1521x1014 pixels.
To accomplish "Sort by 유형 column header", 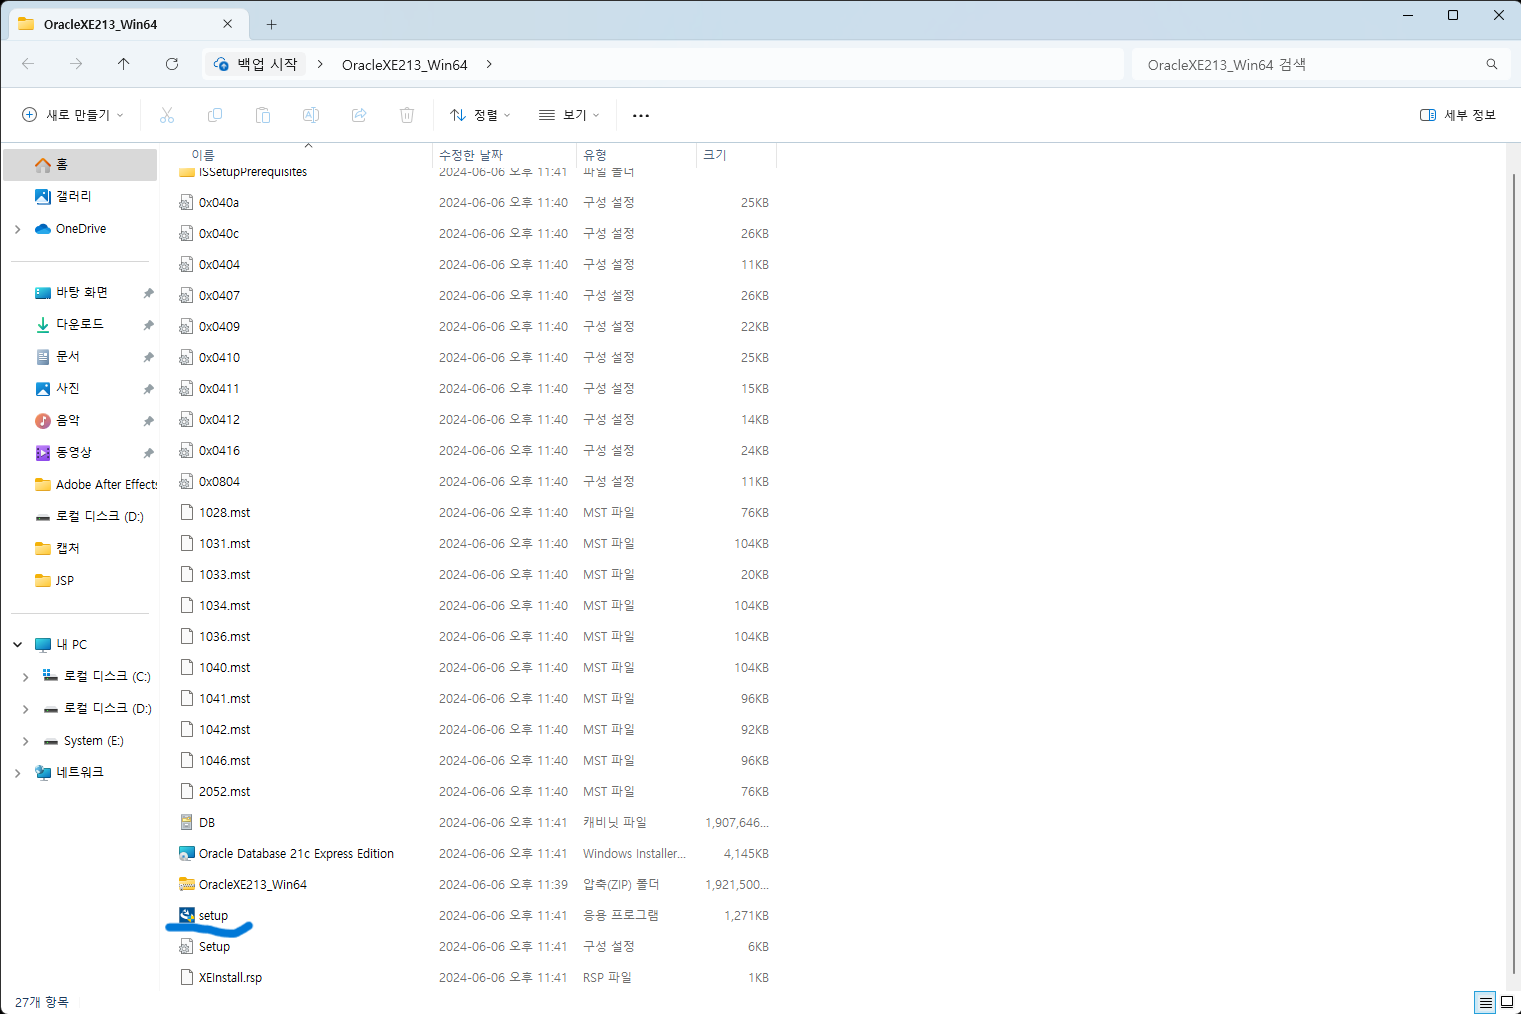I will pyautogui.click(x=636, y=155).
